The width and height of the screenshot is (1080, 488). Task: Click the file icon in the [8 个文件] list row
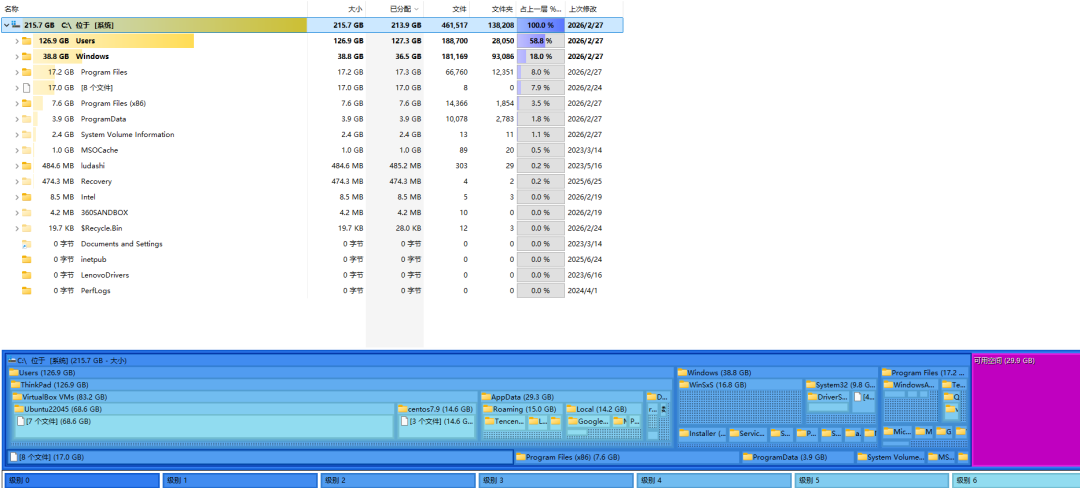pyautogui.click(x=26, y=87)
